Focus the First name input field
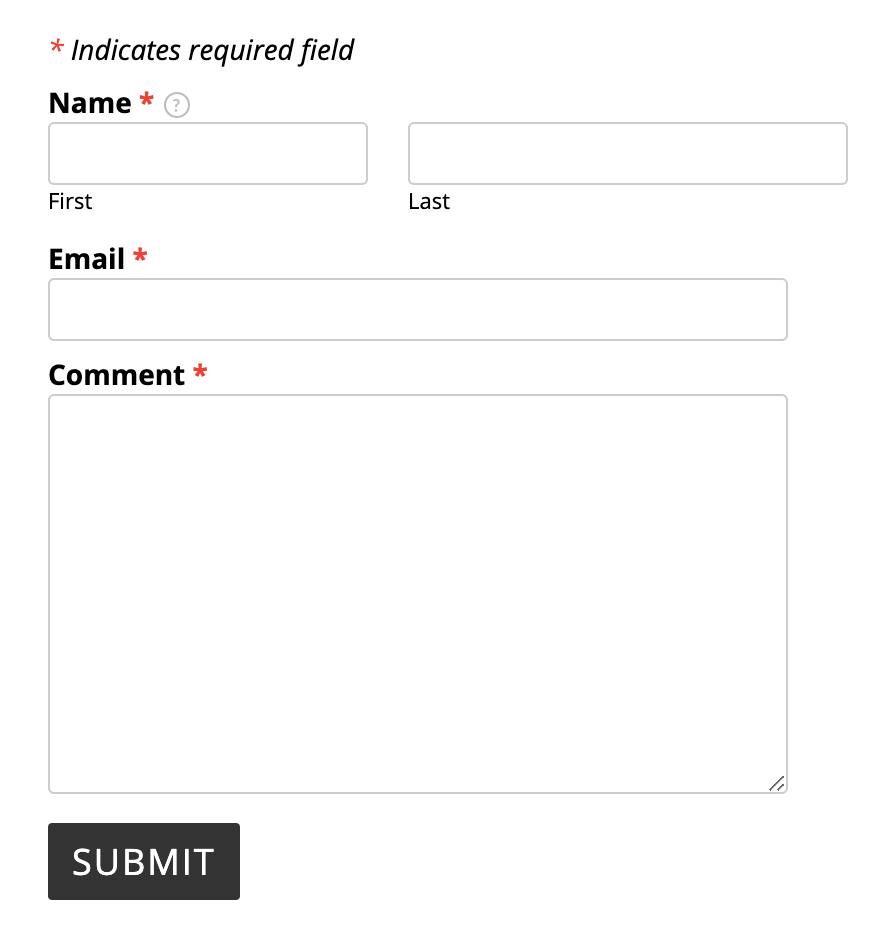 pyautogui.click(x=208, y=154)
